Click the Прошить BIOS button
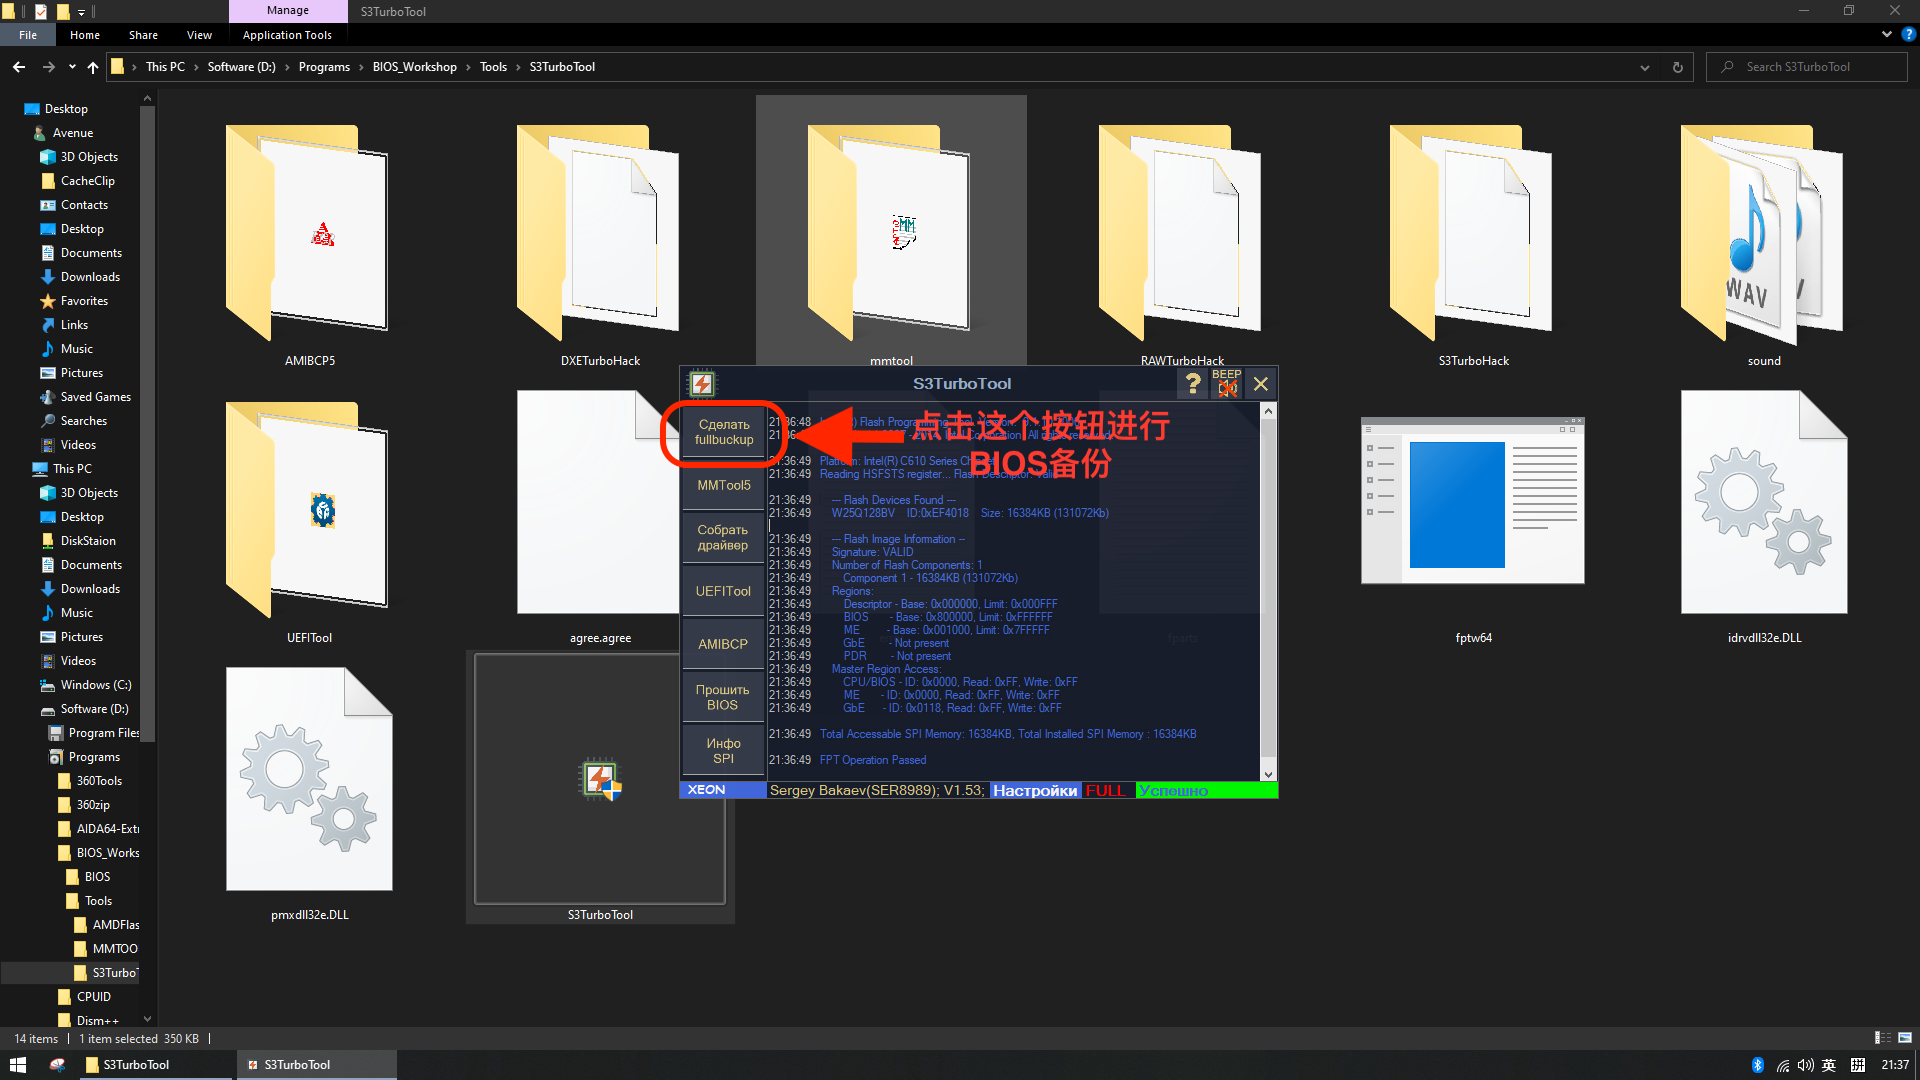 (x=724, y=697)
